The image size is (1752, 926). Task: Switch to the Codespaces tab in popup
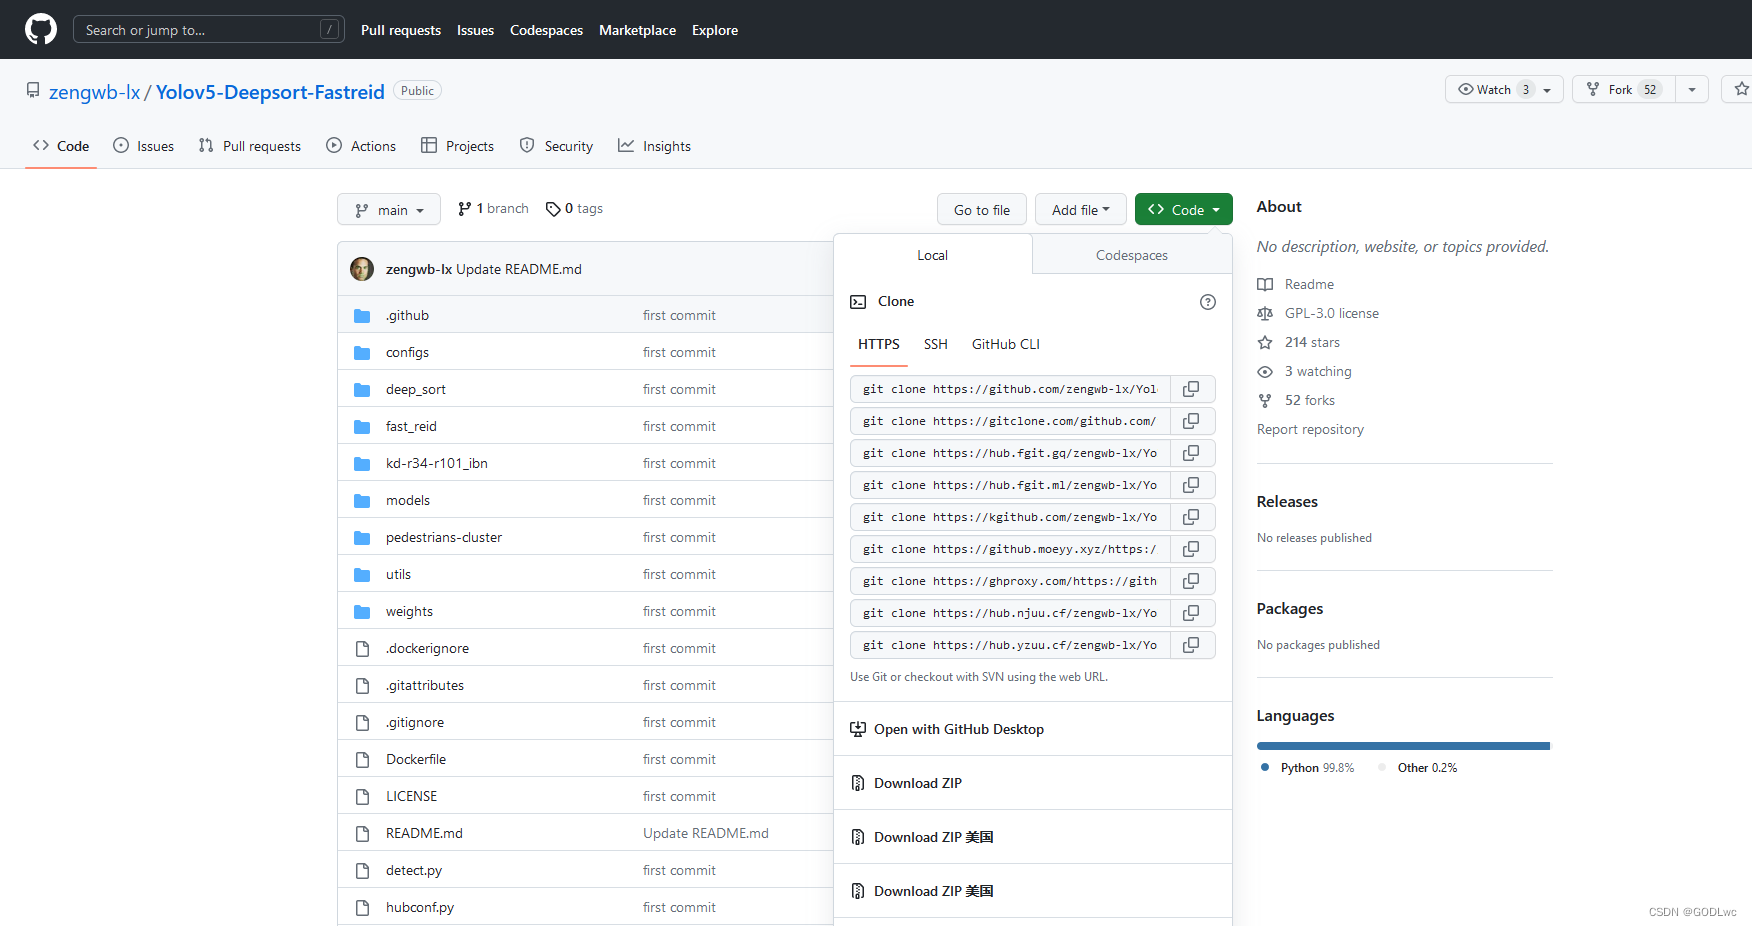(1131, 255)
